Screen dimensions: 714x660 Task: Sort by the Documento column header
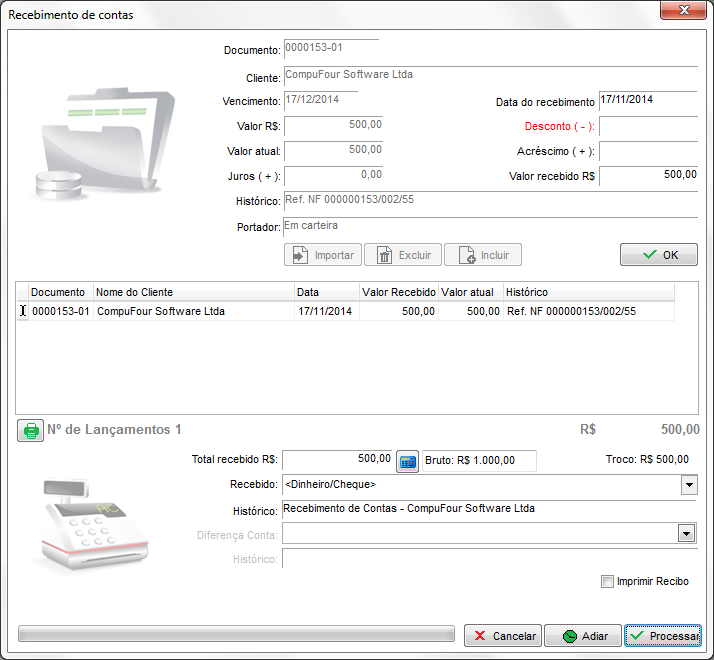point(60,292)
